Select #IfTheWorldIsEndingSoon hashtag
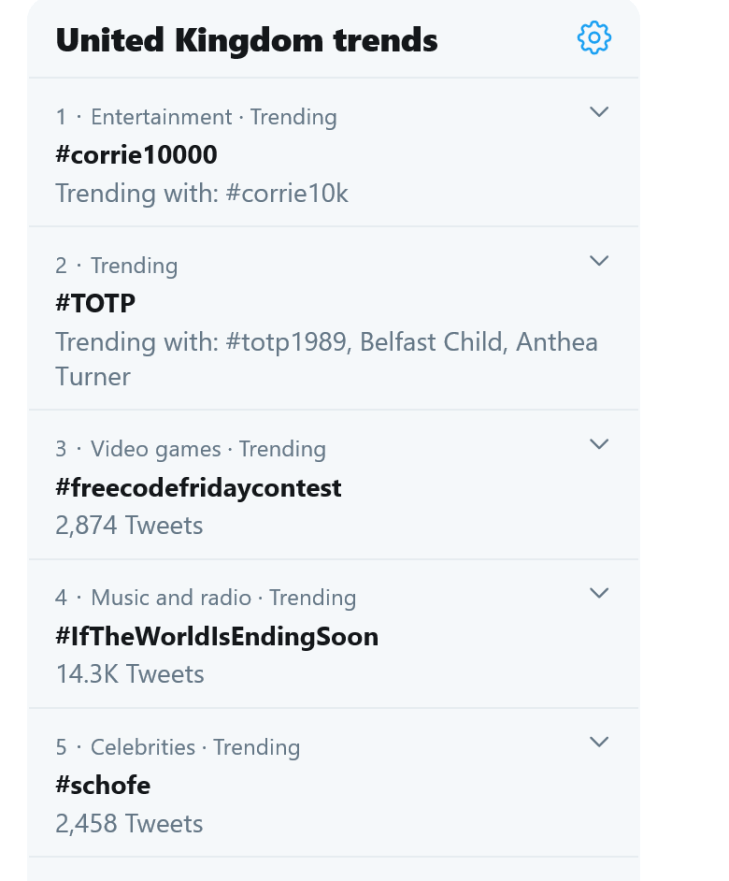Viewport: 729px width, 881px height. pos(217,636)
